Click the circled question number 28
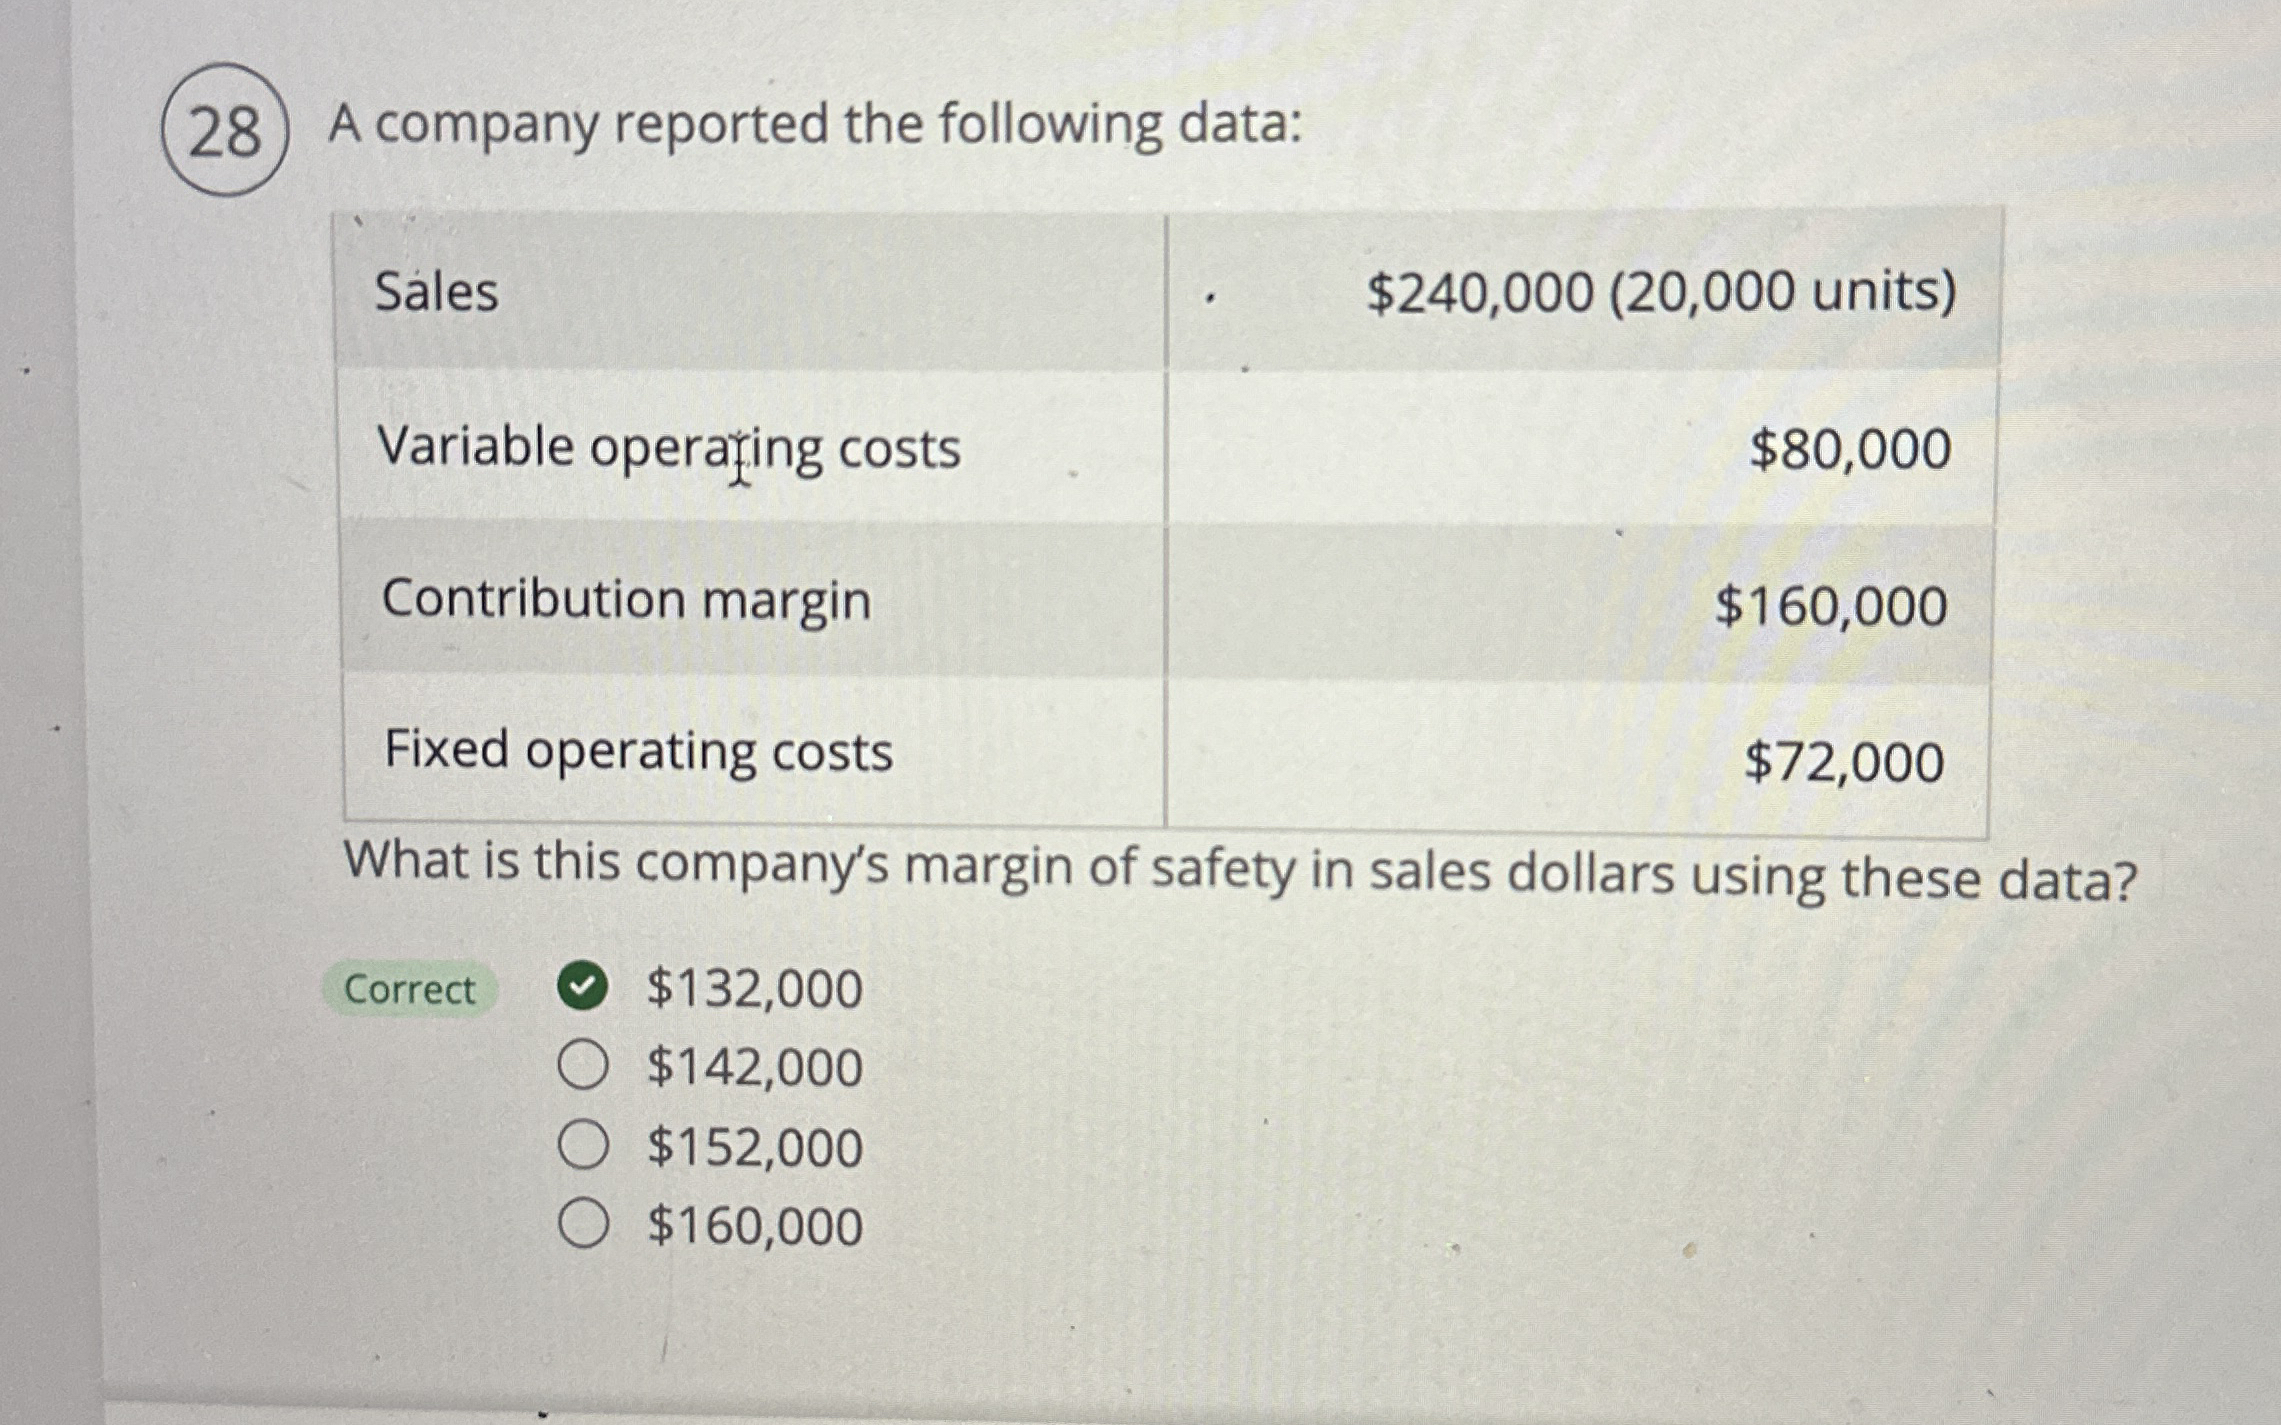The width and height of the screenshot is (2281, 1425). 225,130
